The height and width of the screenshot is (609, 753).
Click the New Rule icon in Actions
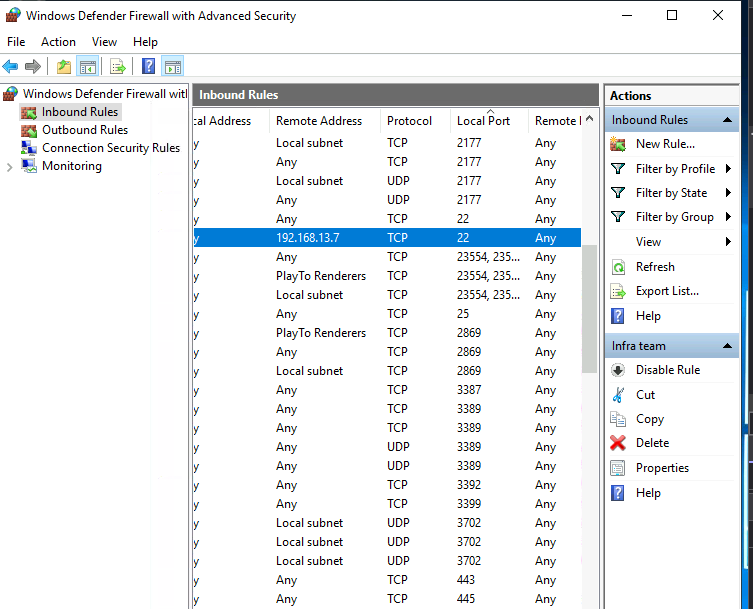618,144
